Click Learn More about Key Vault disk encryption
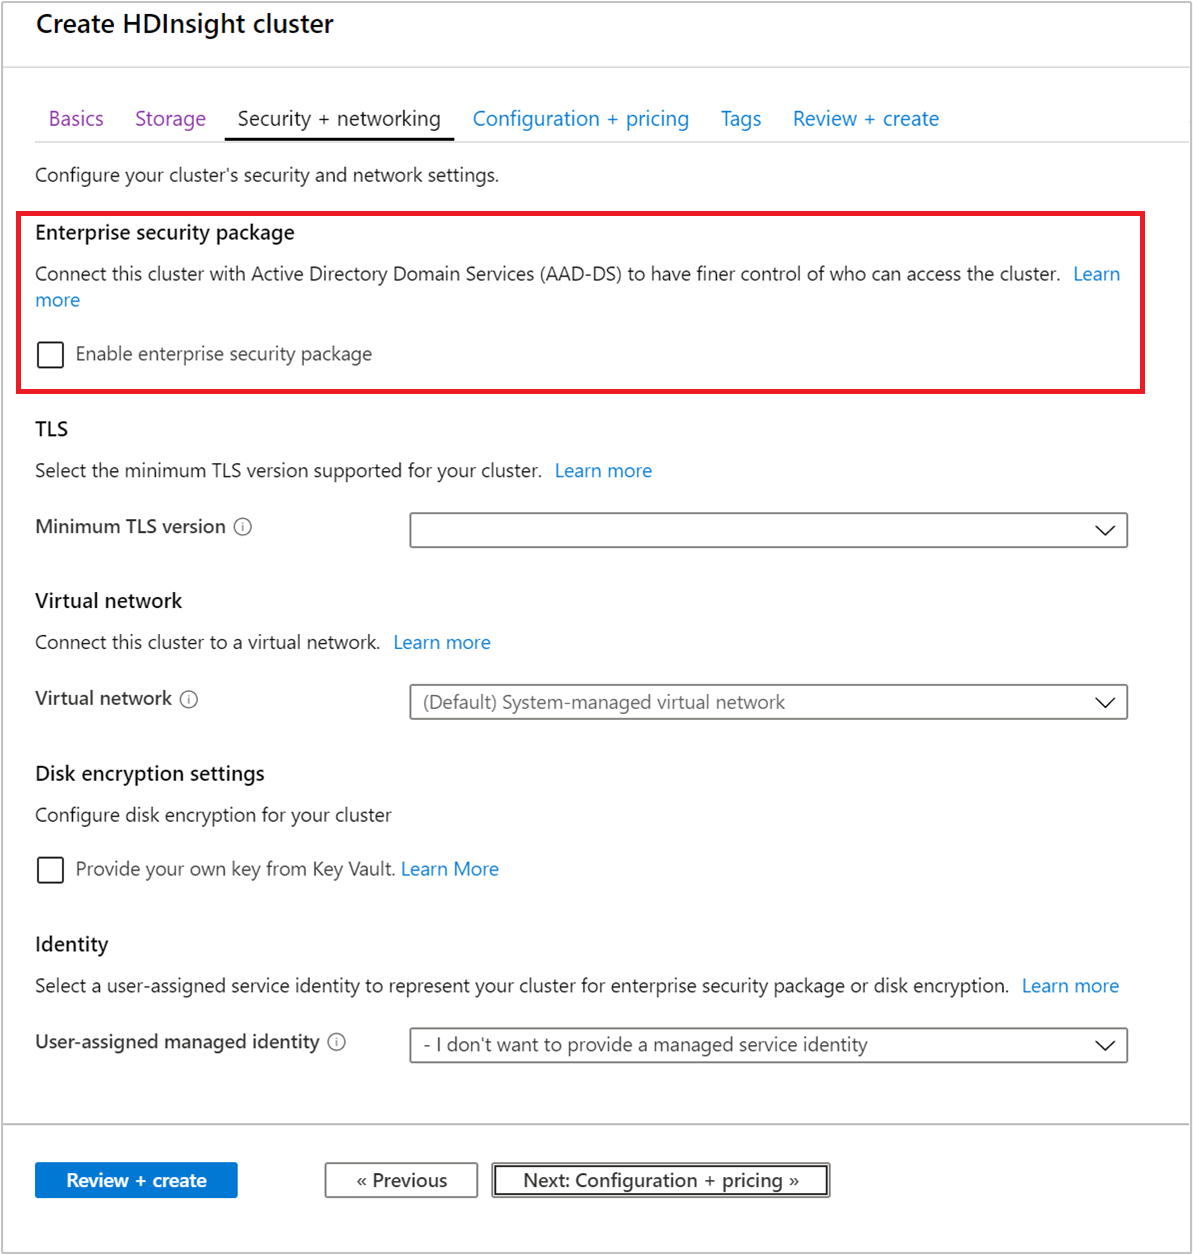 pos(449,869)
